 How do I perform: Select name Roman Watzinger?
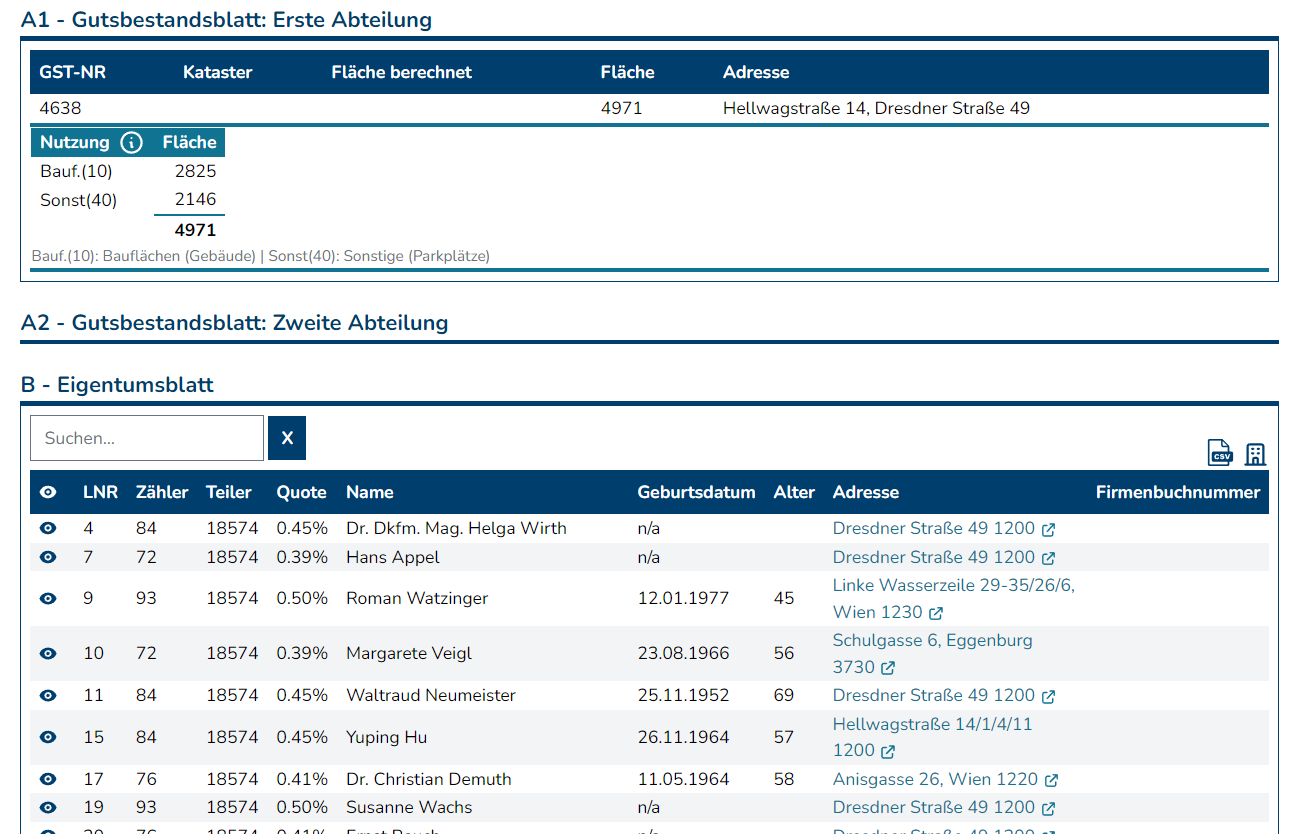pos(417,598)
